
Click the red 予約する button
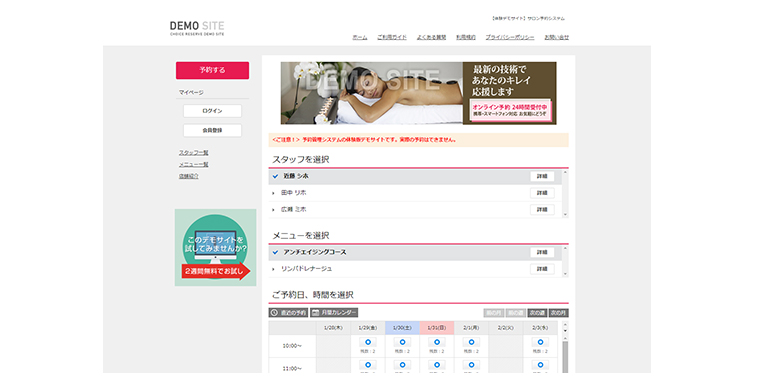click(212, 71)
